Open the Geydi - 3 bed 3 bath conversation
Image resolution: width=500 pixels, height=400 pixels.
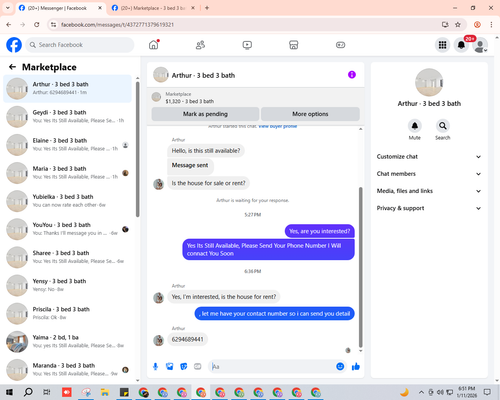tap(67, 116)
